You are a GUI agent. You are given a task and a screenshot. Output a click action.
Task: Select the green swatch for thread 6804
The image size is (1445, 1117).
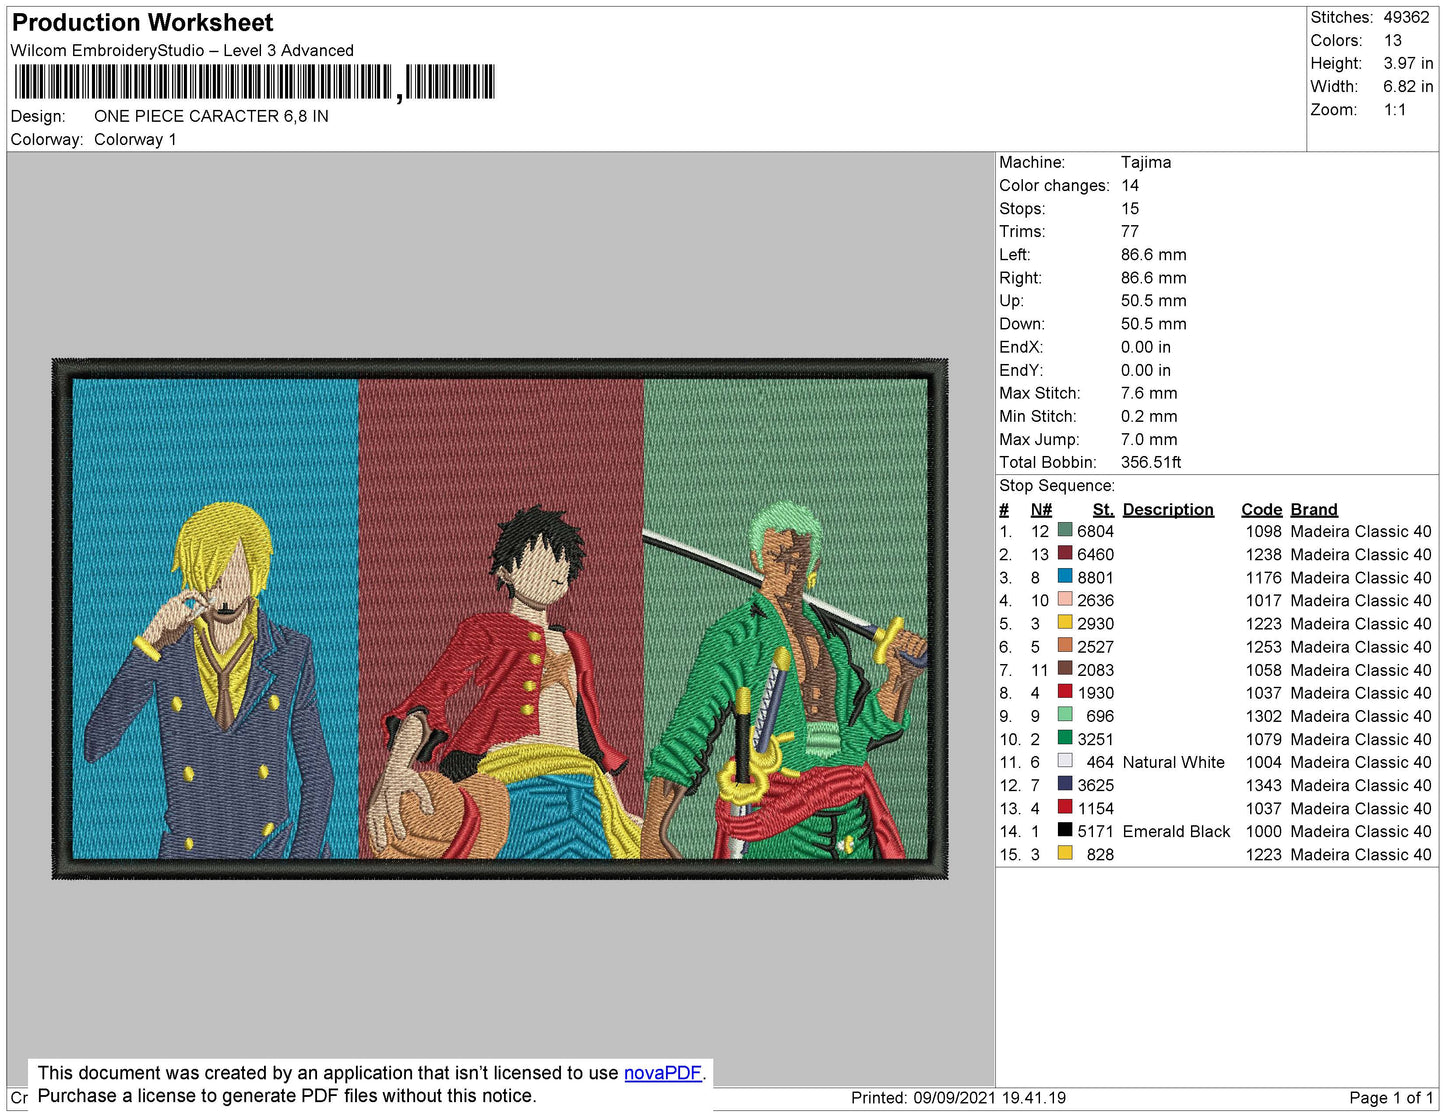[1065, 531]
